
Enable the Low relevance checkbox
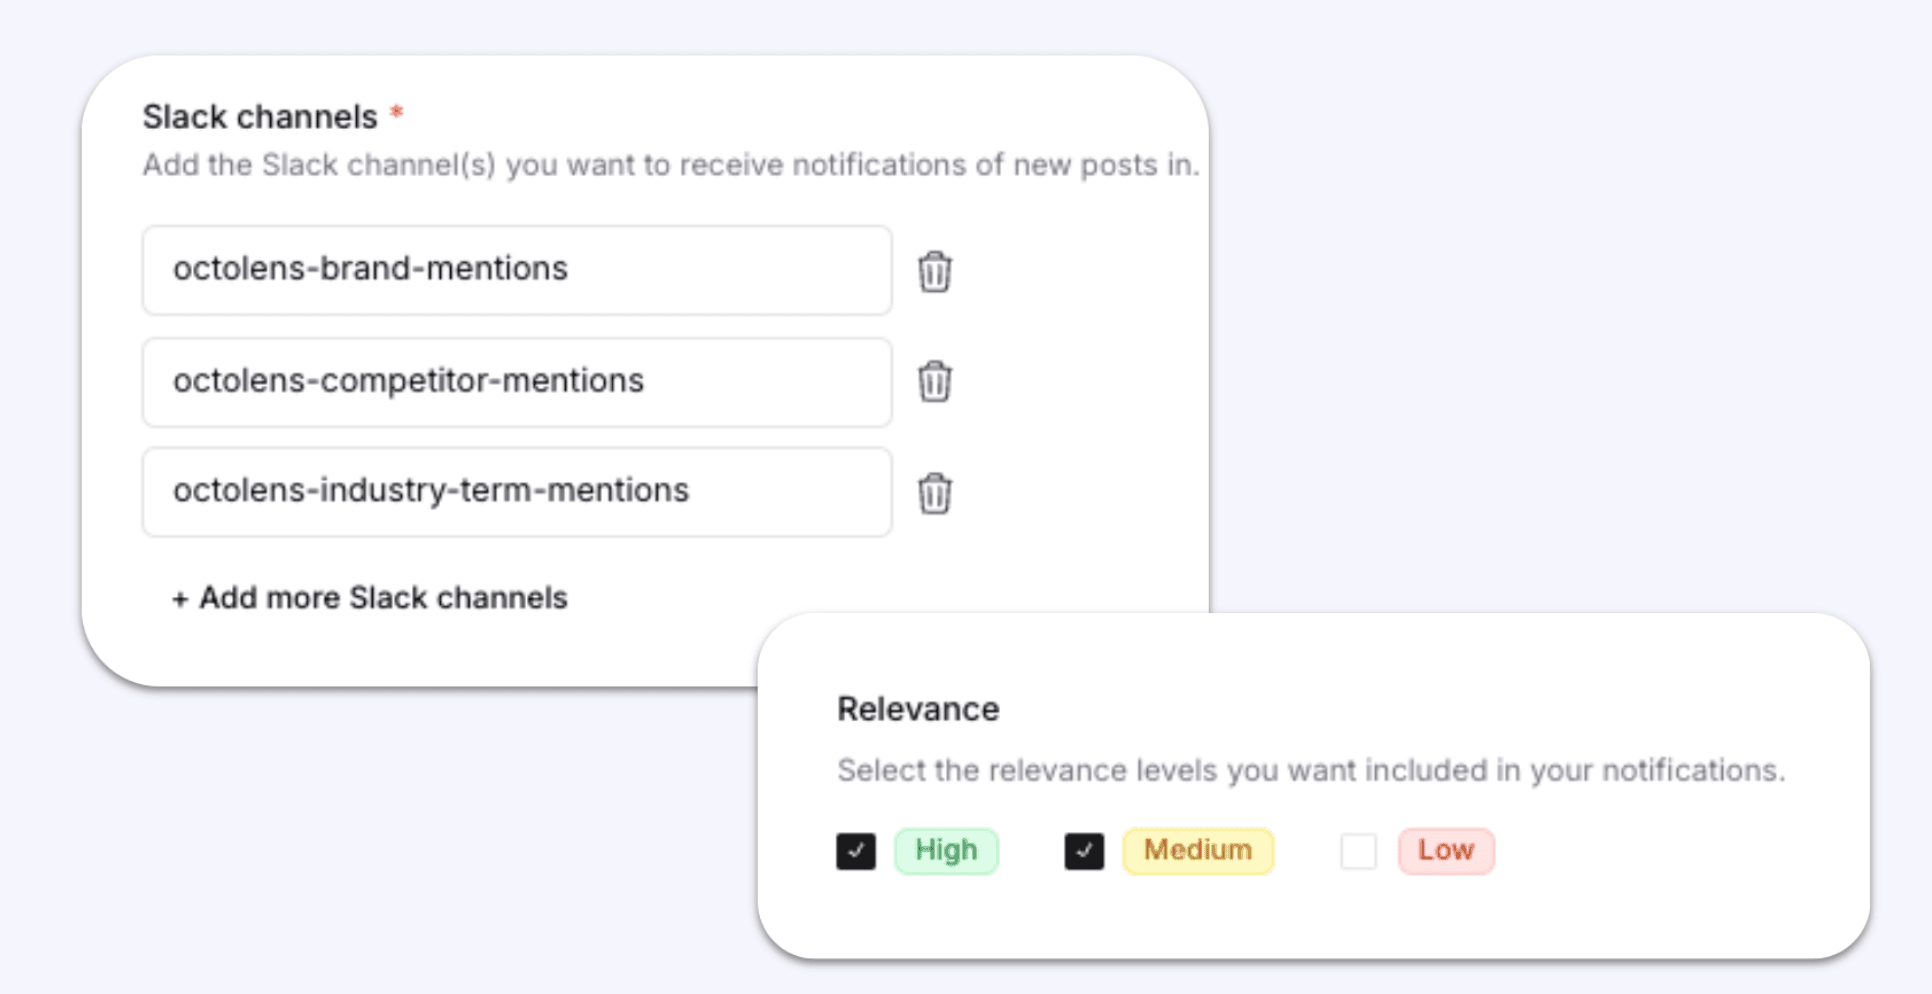coord(1357,851)
